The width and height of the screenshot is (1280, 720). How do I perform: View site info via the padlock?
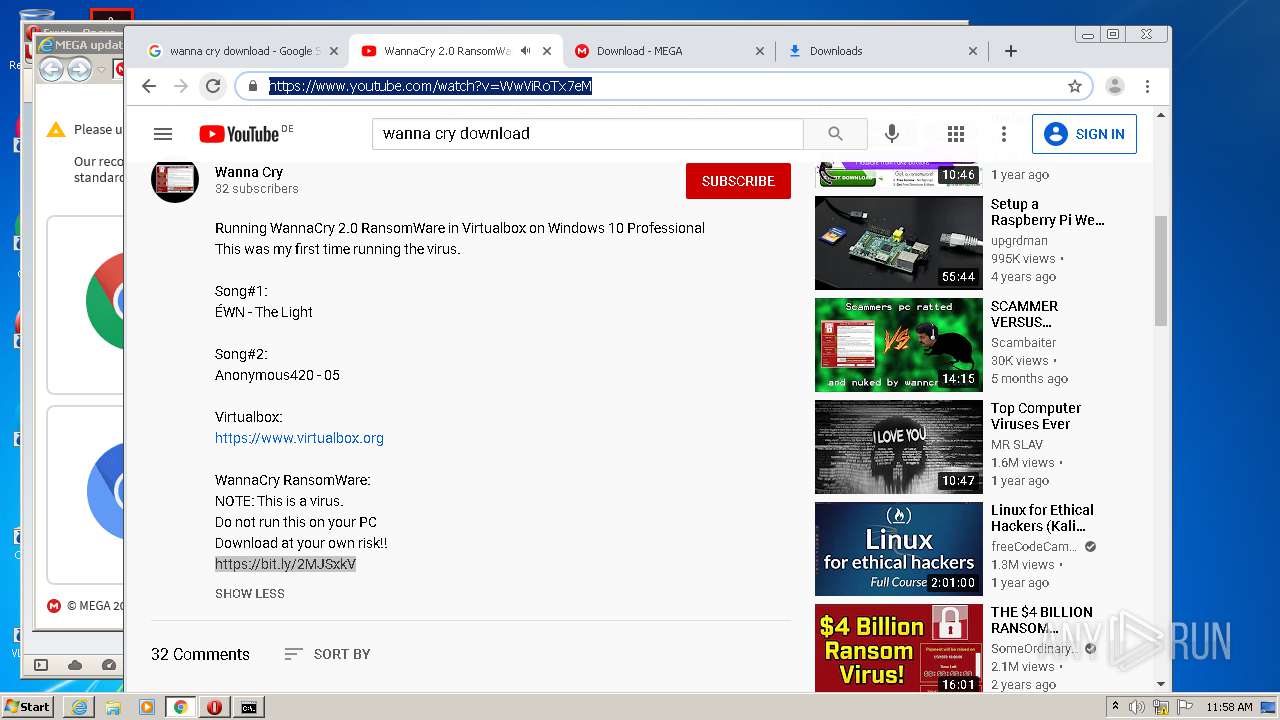click(253, 86)
